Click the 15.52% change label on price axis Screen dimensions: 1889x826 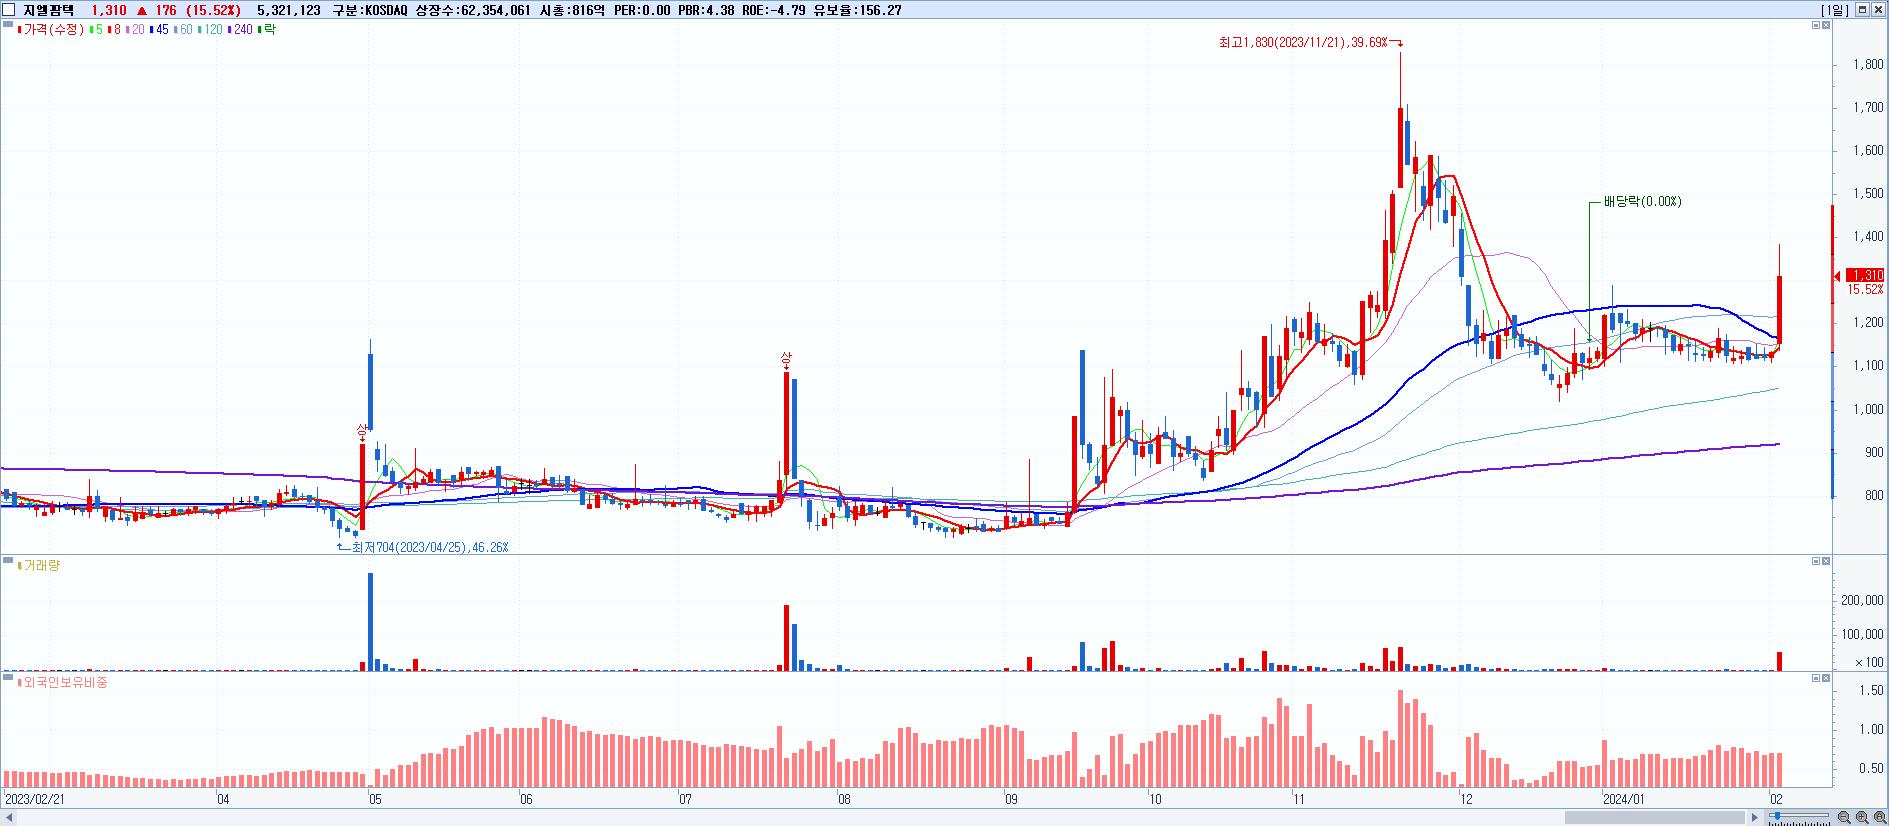(x=1864, y=289)
